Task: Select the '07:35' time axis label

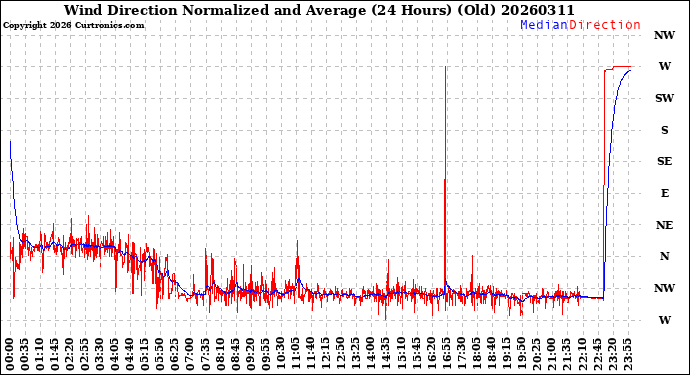Action: (205, 354)
